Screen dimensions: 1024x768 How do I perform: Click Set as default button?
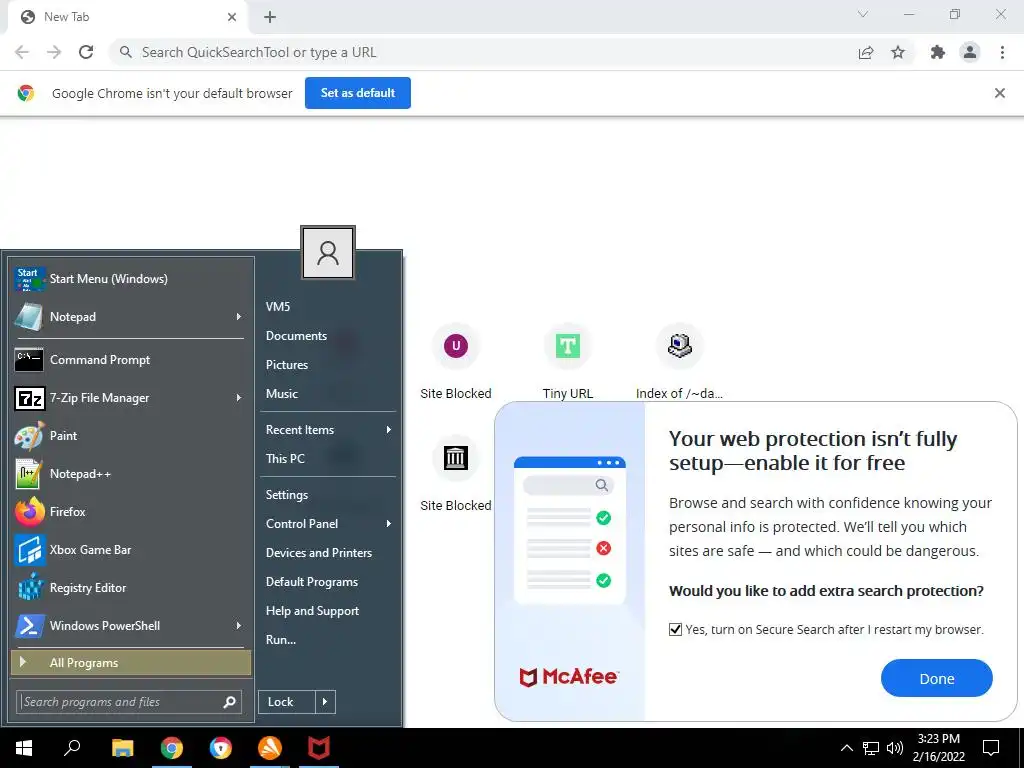tap(358, 93)
